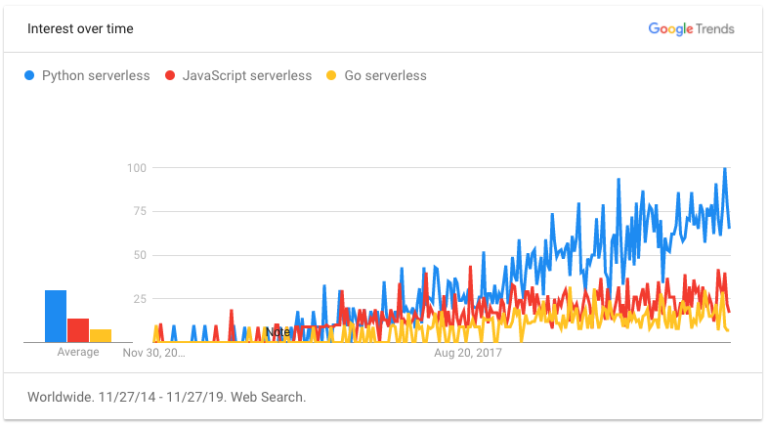Click the blue Python average bar
Screen dimensions: 768x429
[x=56, y=316]
